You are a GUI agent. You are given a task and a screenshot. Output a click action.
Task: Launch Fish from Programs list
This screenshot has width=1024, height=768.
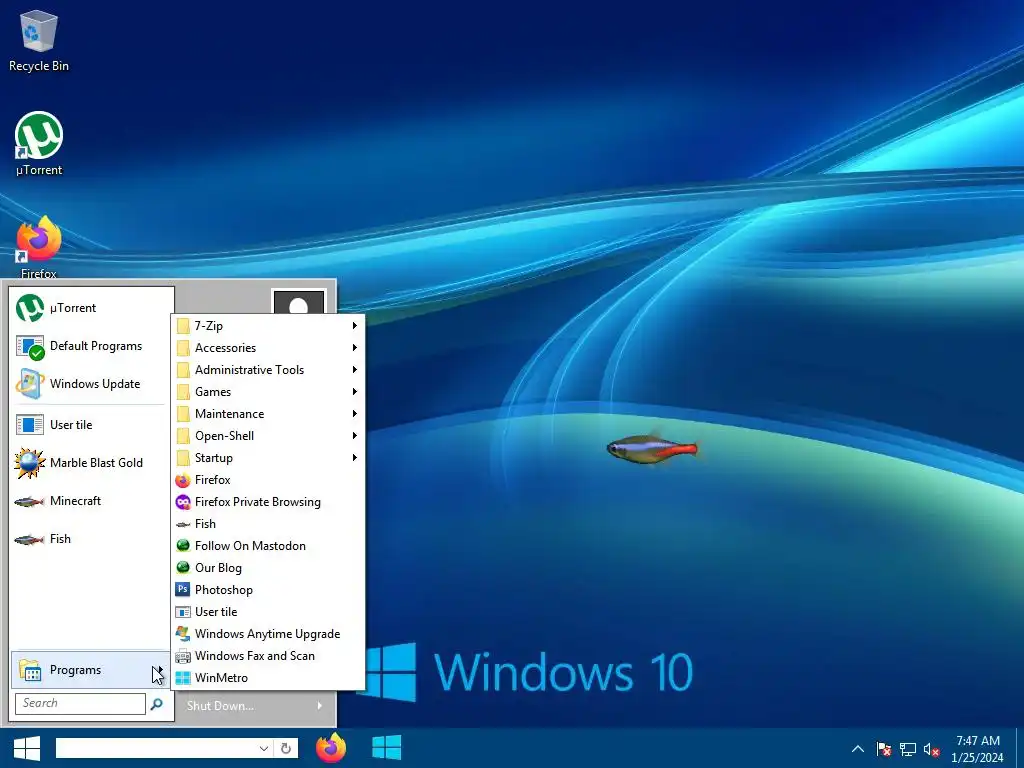coord(268,524)
